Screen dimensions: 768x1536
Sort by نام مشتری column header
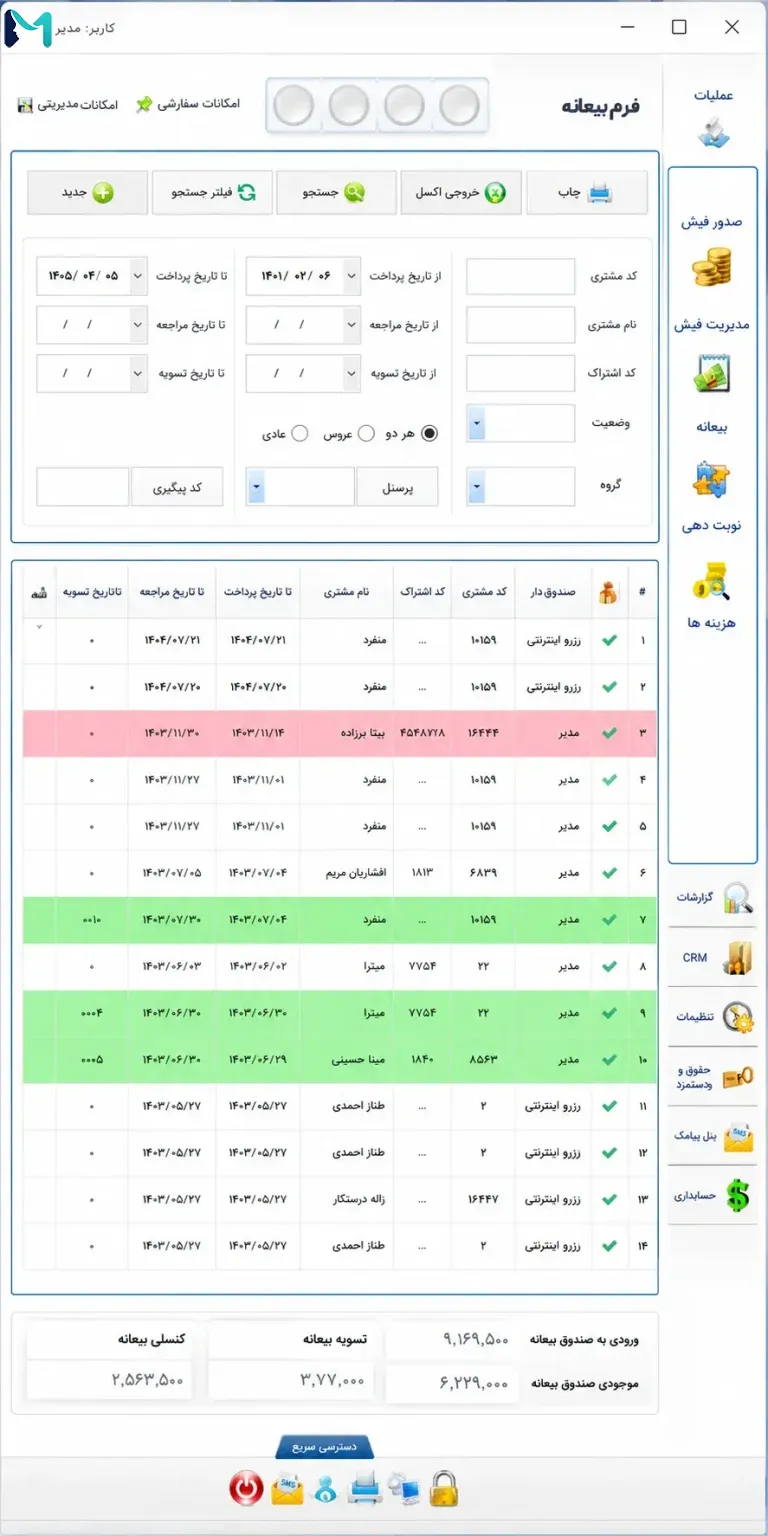coord(346,592)
